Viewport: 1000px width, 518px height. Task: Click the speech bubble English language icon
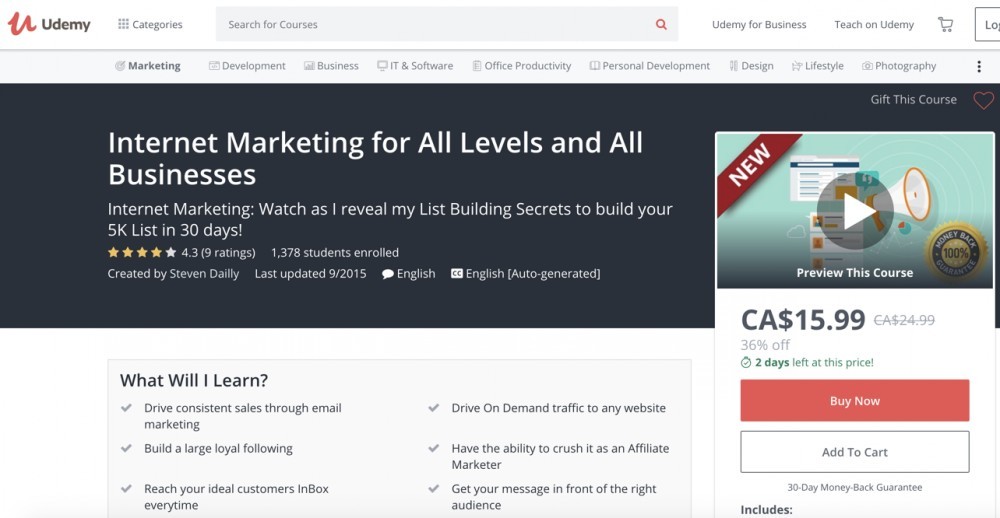(x=388, y=274)
